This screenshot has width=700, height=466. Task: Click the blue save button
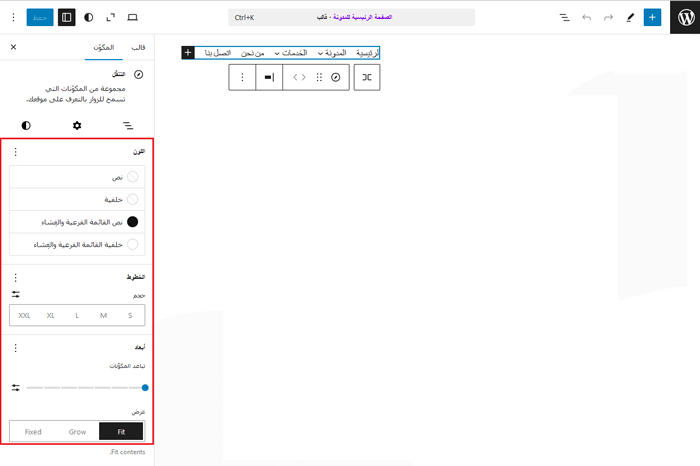tap(39, 17)
